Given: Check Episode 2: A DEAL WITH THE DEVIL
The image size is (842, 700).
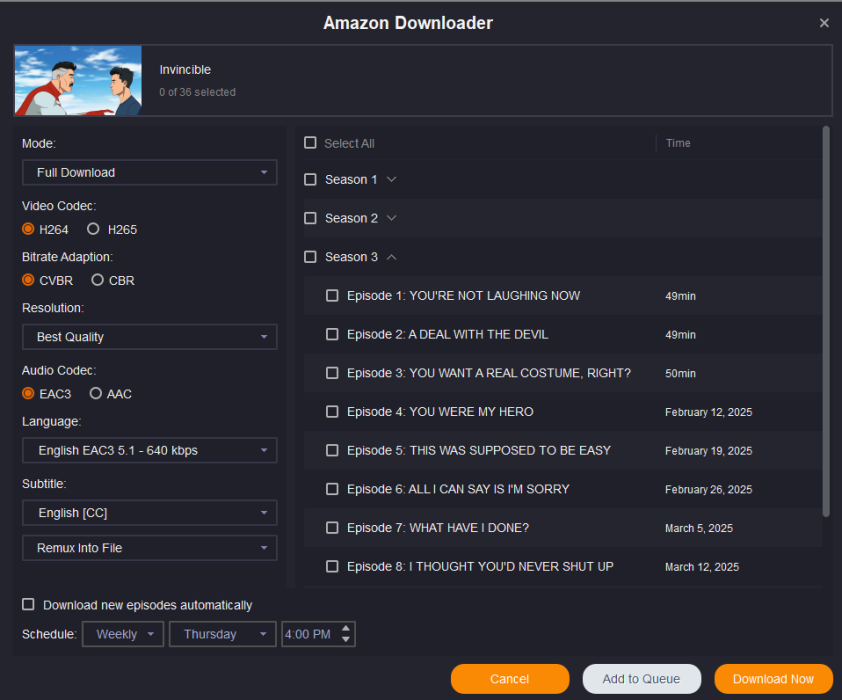Looking at the screenshot, I should pyautogui.click(x=332, y=334).
